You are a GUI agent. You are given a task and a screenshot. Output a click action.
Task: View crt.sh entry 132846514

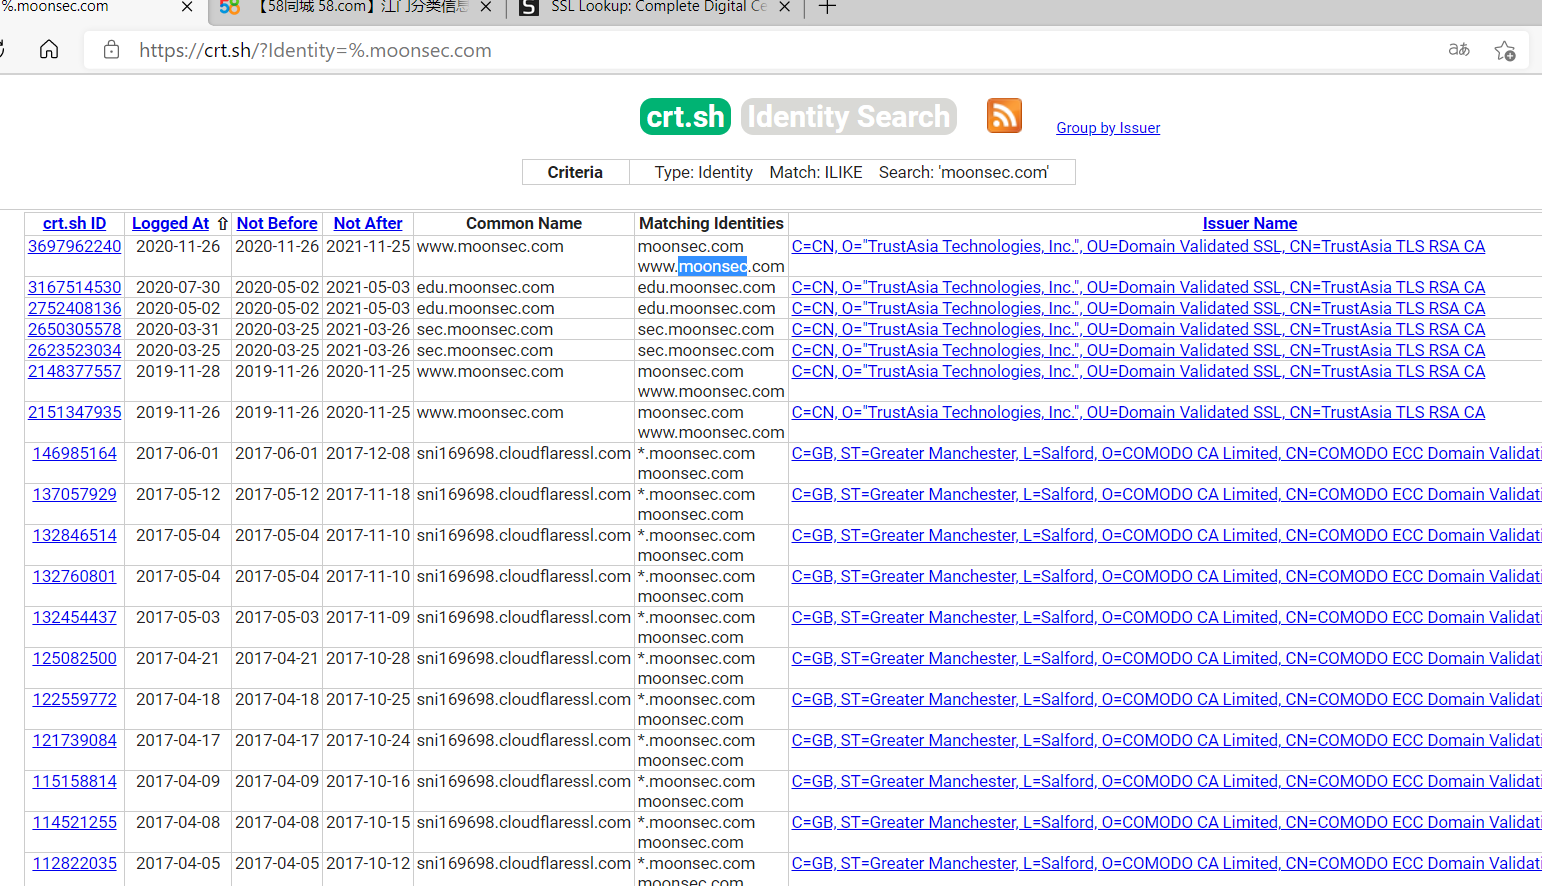pos(75,536)
